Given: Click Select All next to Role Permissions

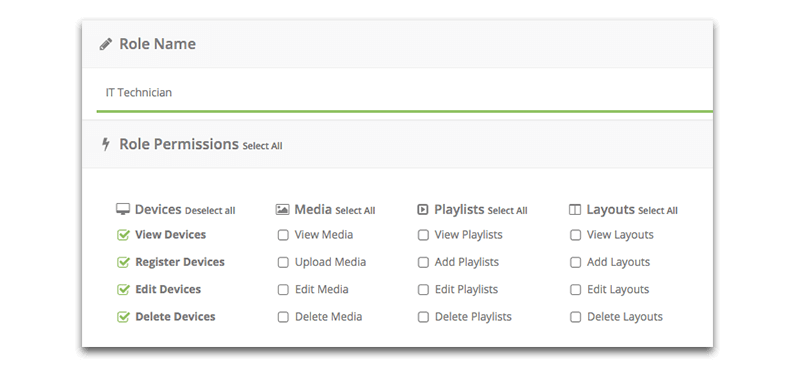Looking at the screenshot, I should click(x=262, y=146).
